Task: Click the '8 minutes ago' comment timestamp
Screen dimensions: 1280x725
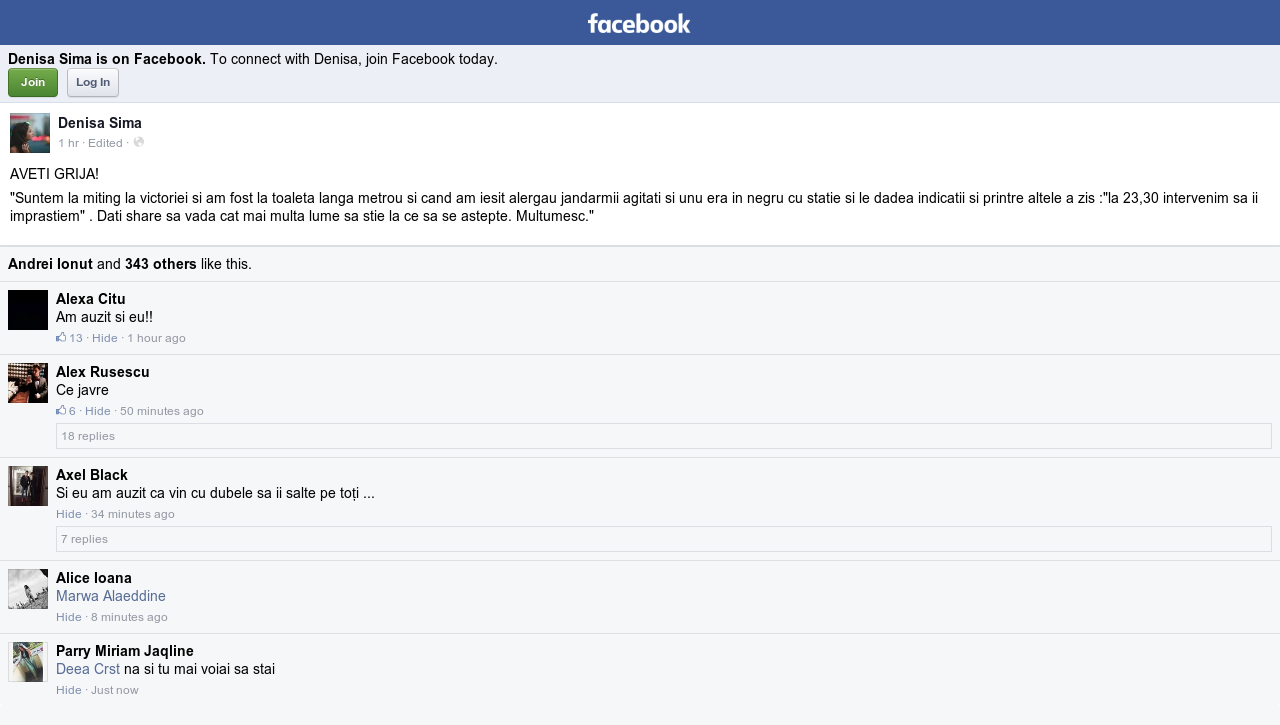Action: click(x=129, y=617)
